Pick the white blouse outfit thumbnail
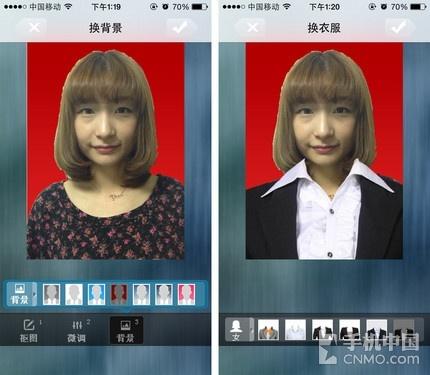 (x=295, y=330)
